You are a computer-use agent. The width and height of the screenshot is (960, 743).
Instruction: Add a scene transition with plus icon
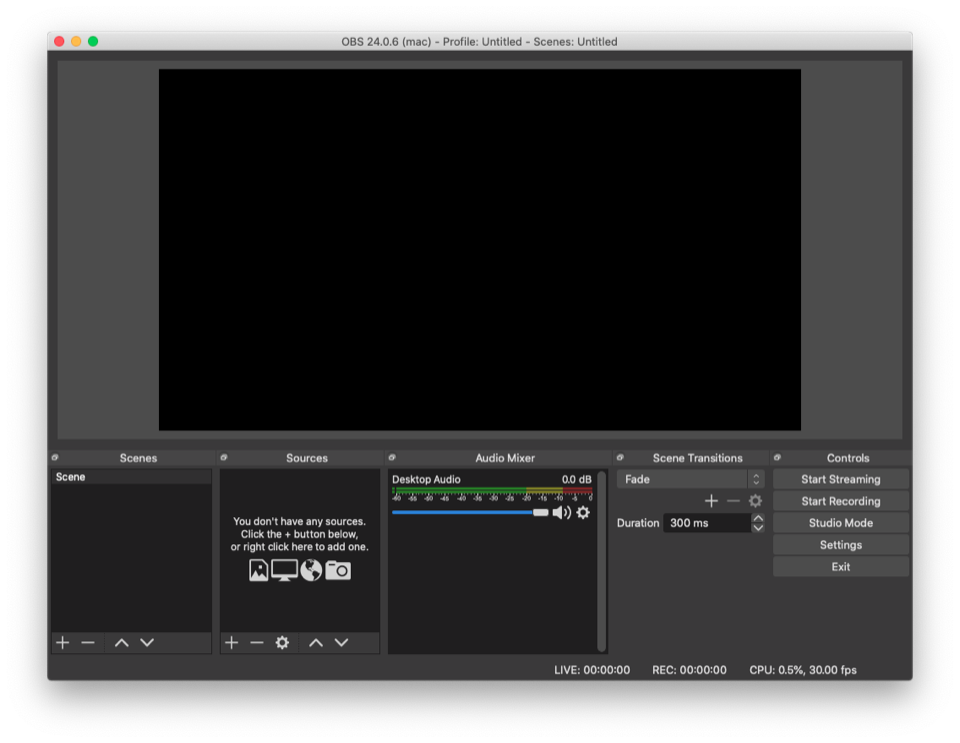point(711,501)
